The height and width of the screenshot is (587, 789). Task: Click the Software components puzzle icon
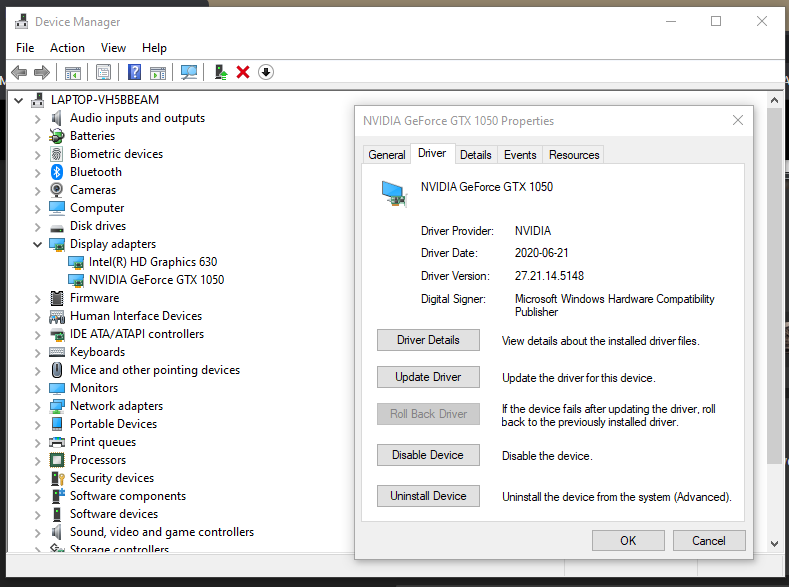point(58,496)
